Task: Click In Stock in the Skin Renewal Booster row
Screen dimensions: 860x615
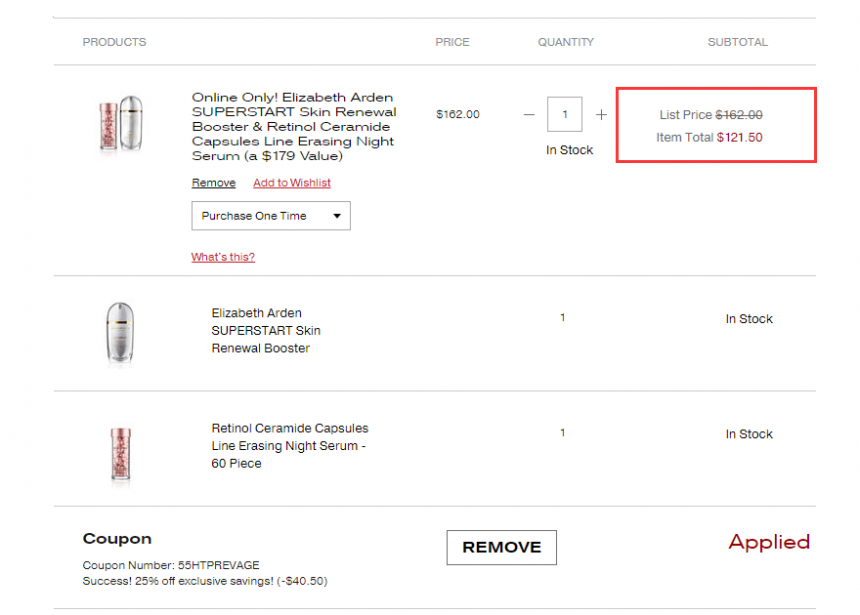Action: click(749, 319)
